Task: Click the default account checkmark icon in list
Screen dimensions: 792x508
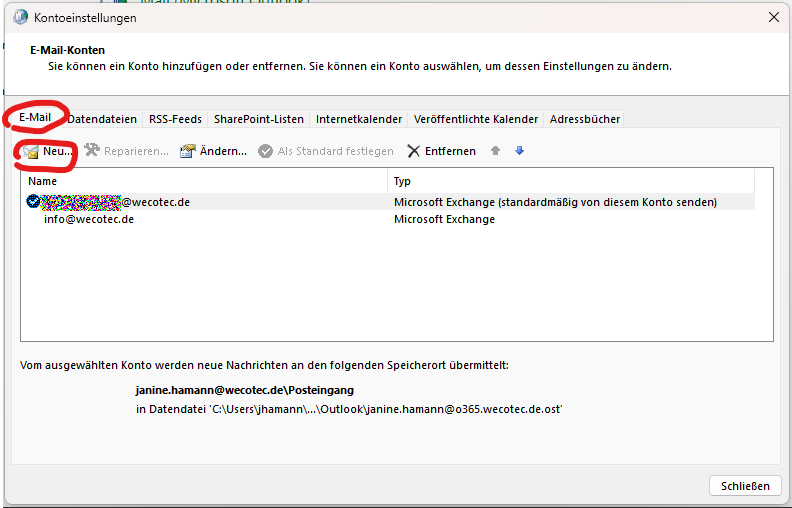Action: coord(33,201)
